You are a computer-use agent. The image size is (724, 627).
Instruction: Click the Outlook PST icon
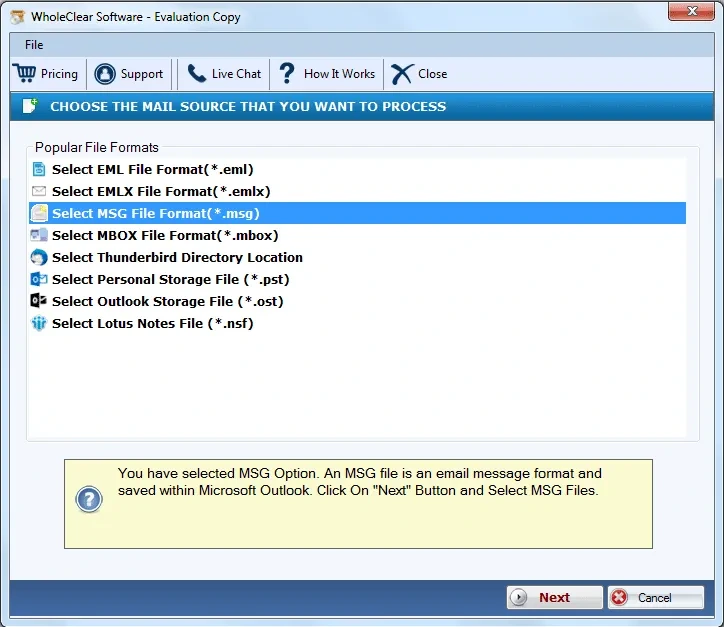(39, 279)
